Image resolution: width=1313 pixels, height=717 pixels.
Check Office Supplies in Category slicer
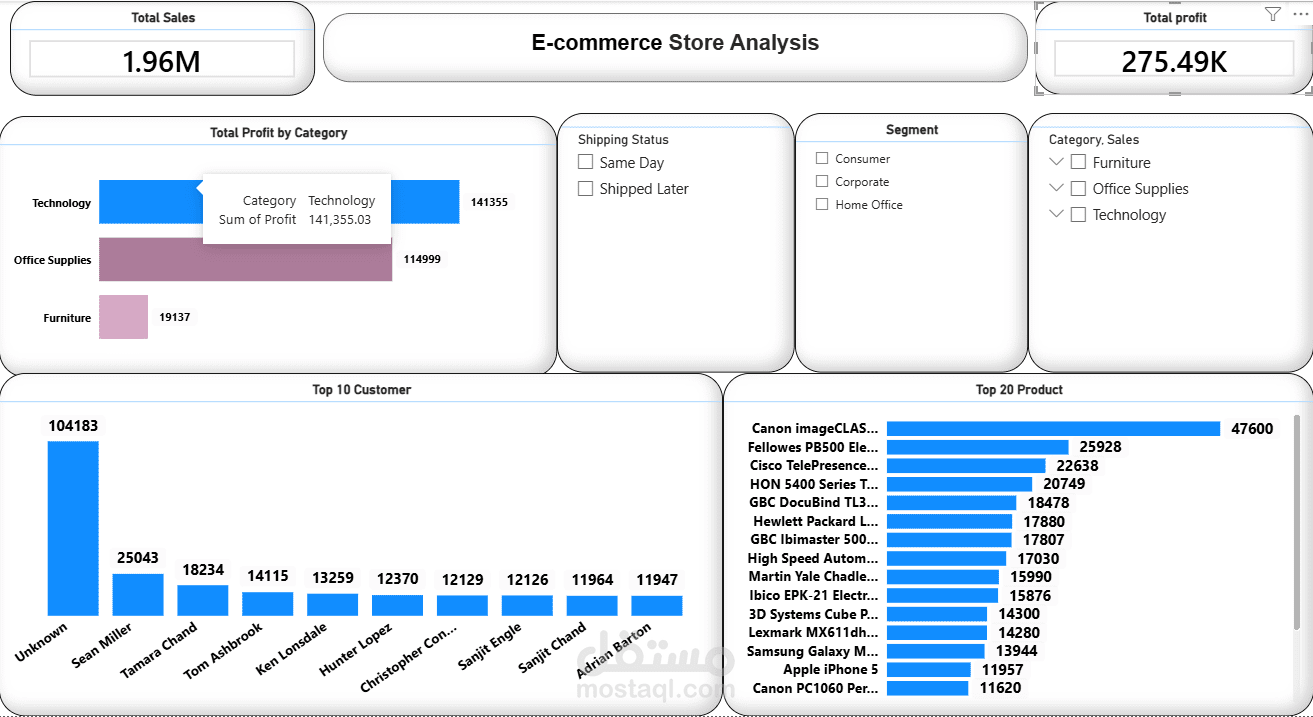[1077, 188]
